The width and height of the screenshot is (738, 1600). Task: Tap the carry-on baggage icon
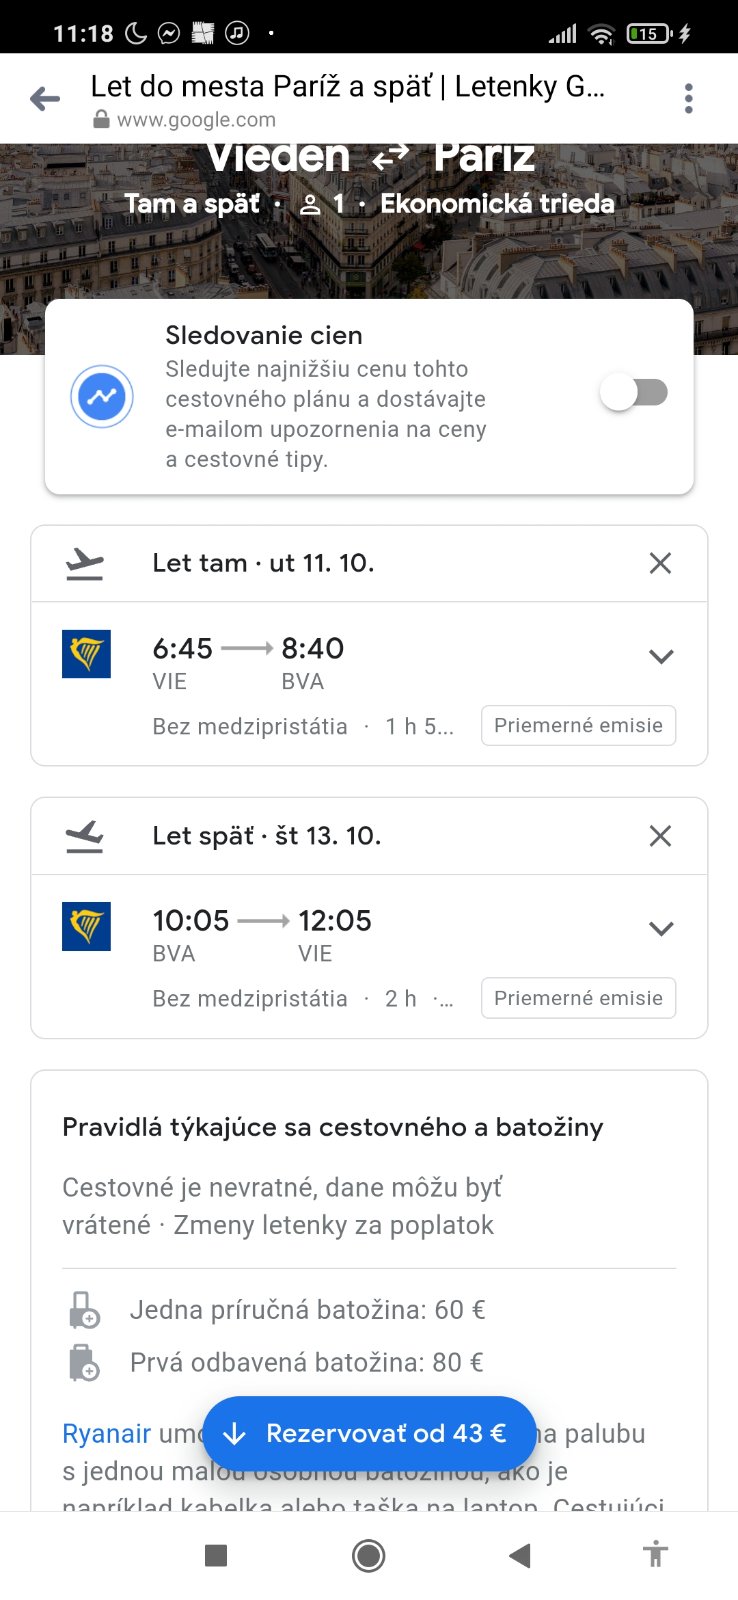click(x=84, y=1310)
